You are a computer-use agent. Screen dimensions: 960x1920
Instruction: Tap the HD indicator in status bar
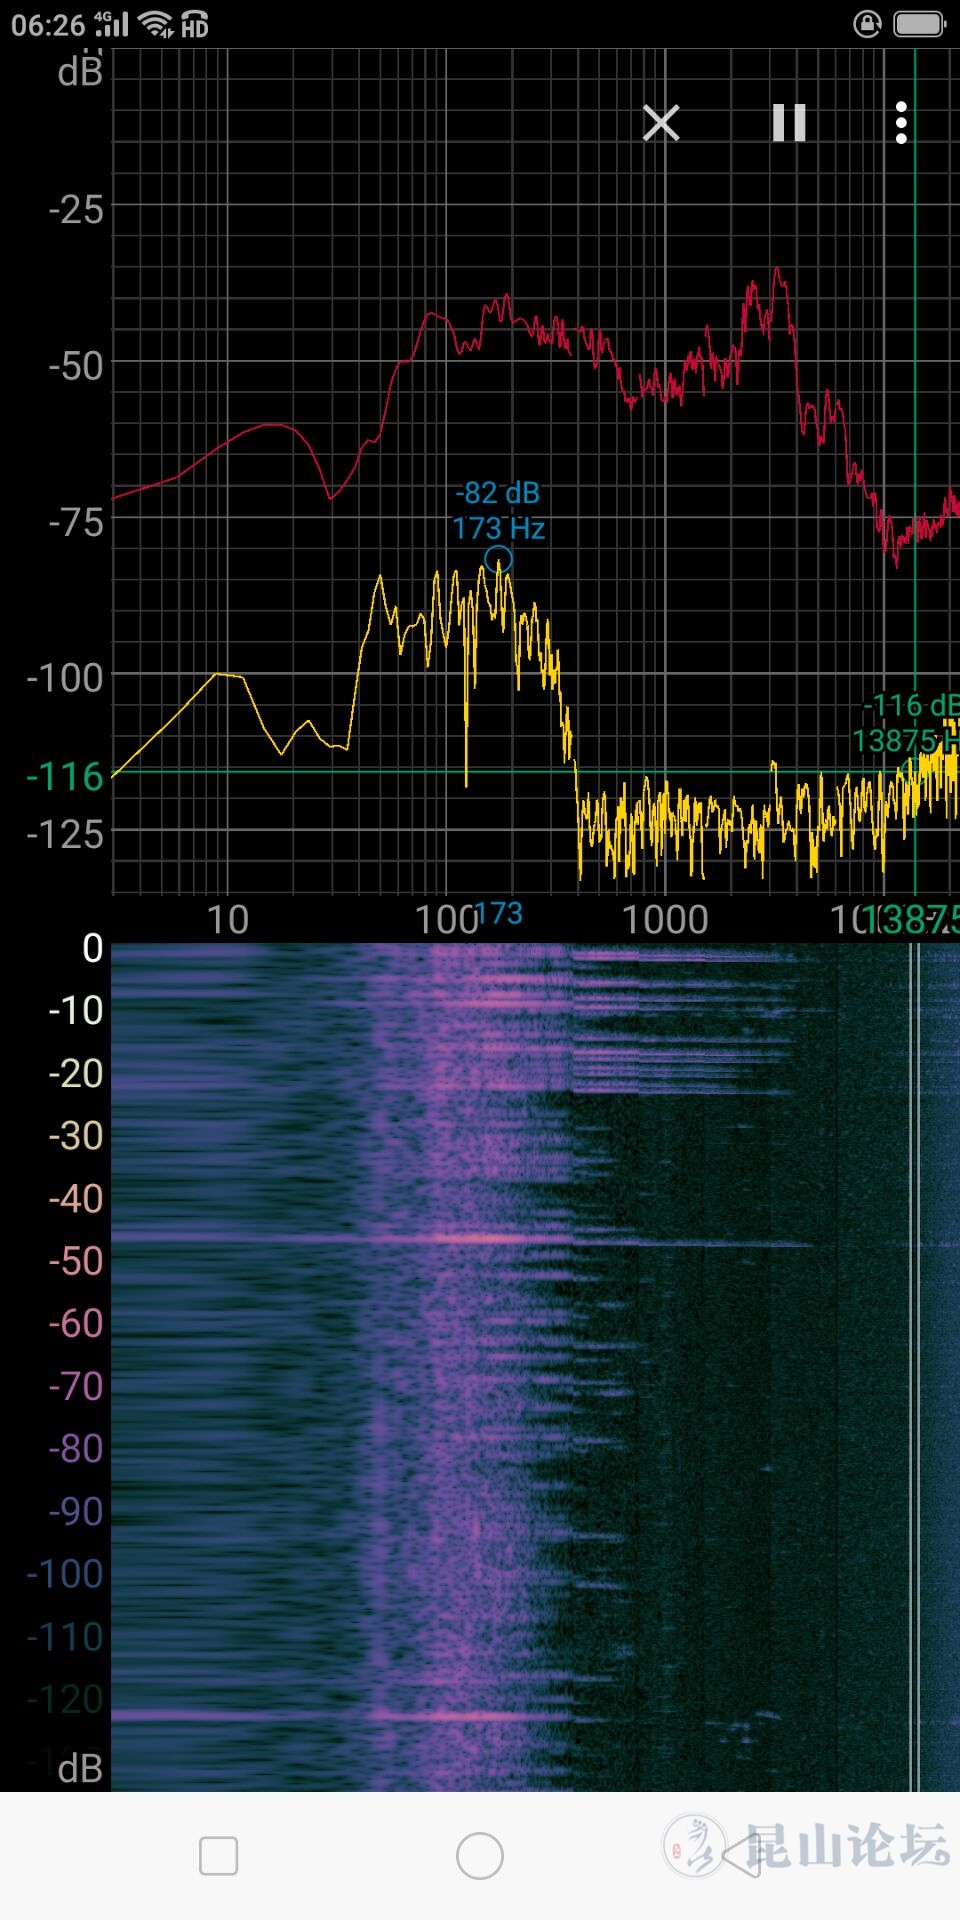[195, 26]
